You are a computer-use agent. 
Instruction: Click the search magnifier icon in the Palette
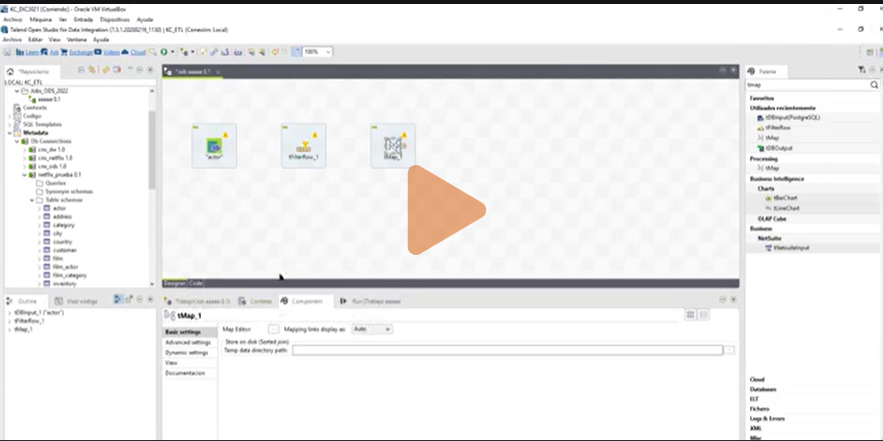(x=874, y=85)
